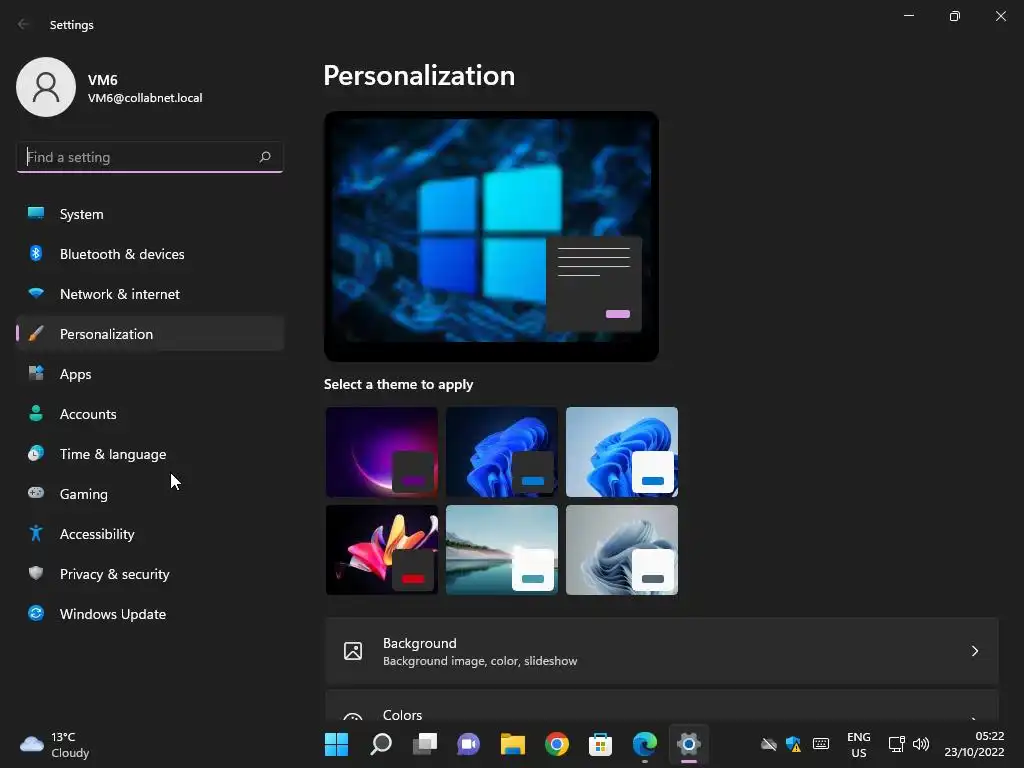Open the 13°C Cloudy weather widget
Image resolution: width=1024 pixels, height=768 pixels.
pyautogui.click(x=55, y=744)
